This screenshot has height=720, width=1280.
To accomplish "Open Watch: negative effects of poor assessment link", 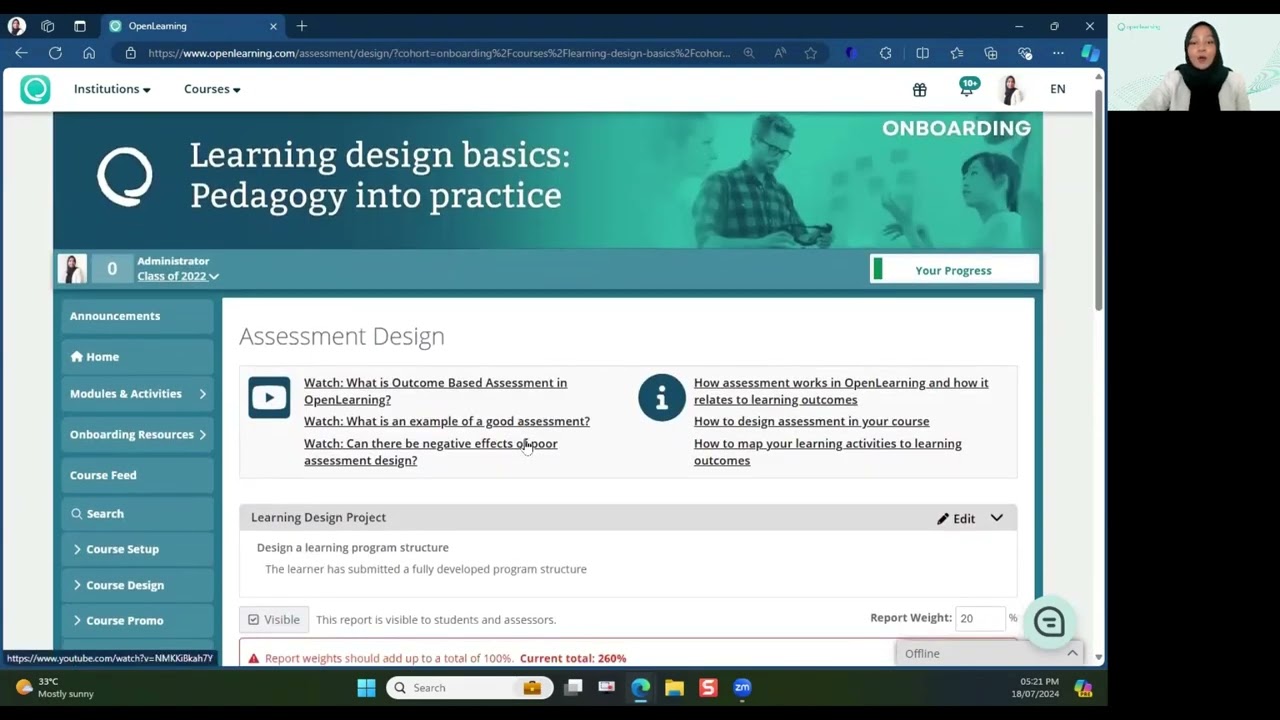I will 431,452.
